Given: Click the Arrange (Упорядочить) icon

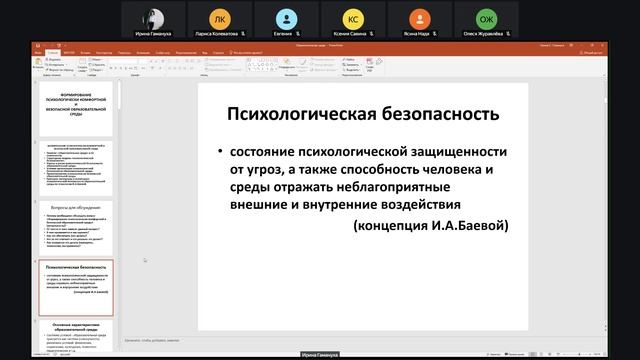Looking at the screenshot, I should [287, 62].
